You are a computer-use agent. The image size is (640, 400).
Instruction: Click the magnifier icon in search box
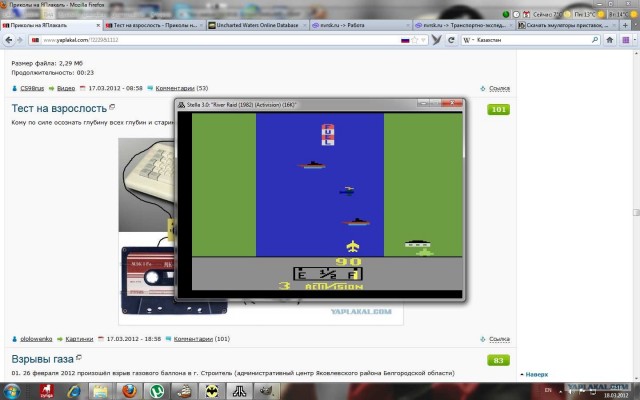(595, 40)
